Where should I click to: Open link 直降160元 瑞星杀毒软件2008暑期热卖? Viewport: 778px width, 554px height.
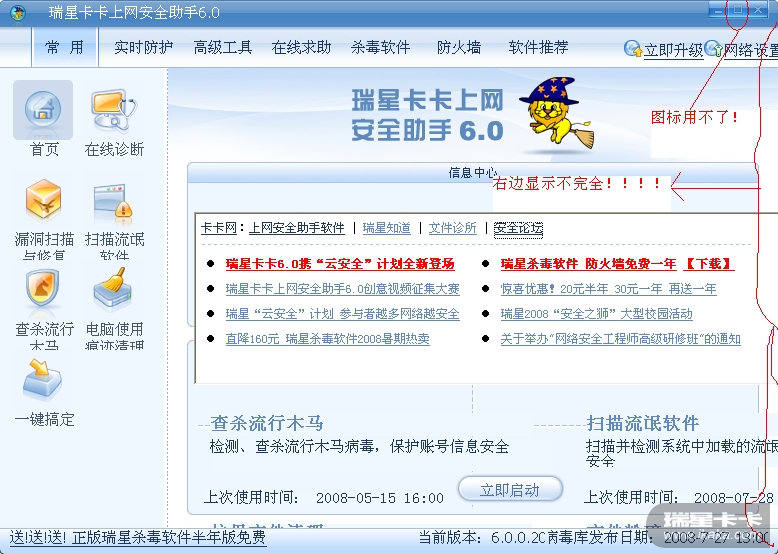pos(327,339)
